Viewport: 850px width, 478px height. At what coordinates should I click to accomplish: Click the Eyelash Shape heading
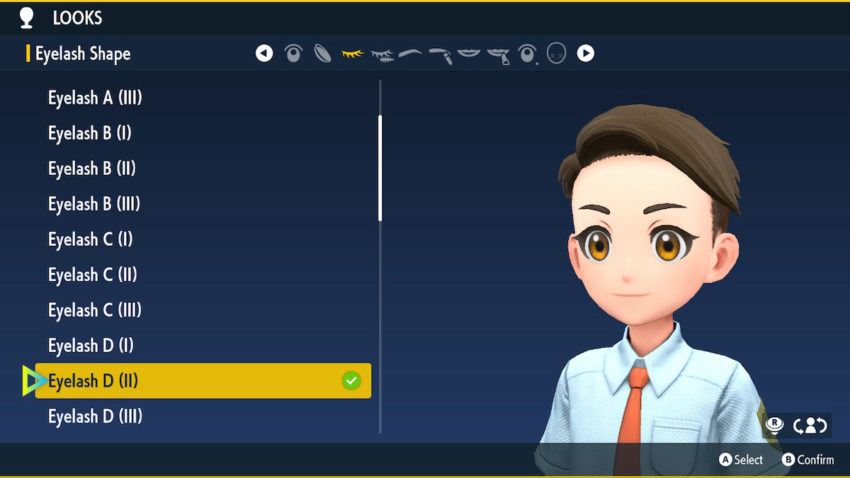click(83, 54)
